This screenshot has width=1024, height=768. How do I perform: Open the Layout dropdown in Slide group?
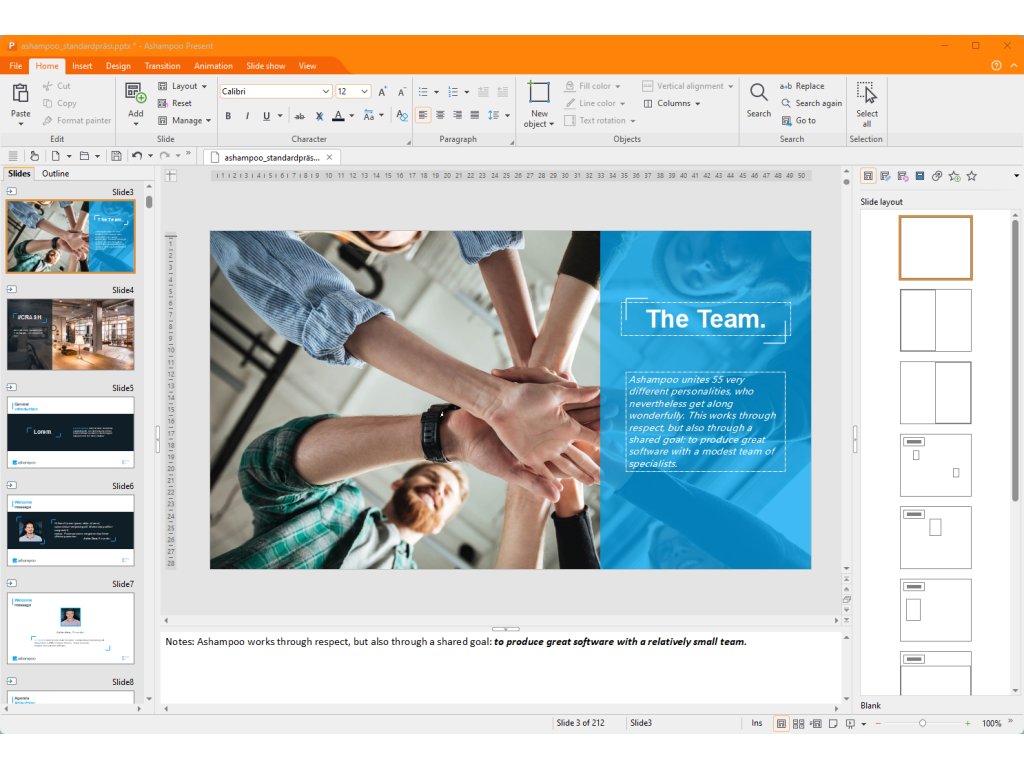183,86
